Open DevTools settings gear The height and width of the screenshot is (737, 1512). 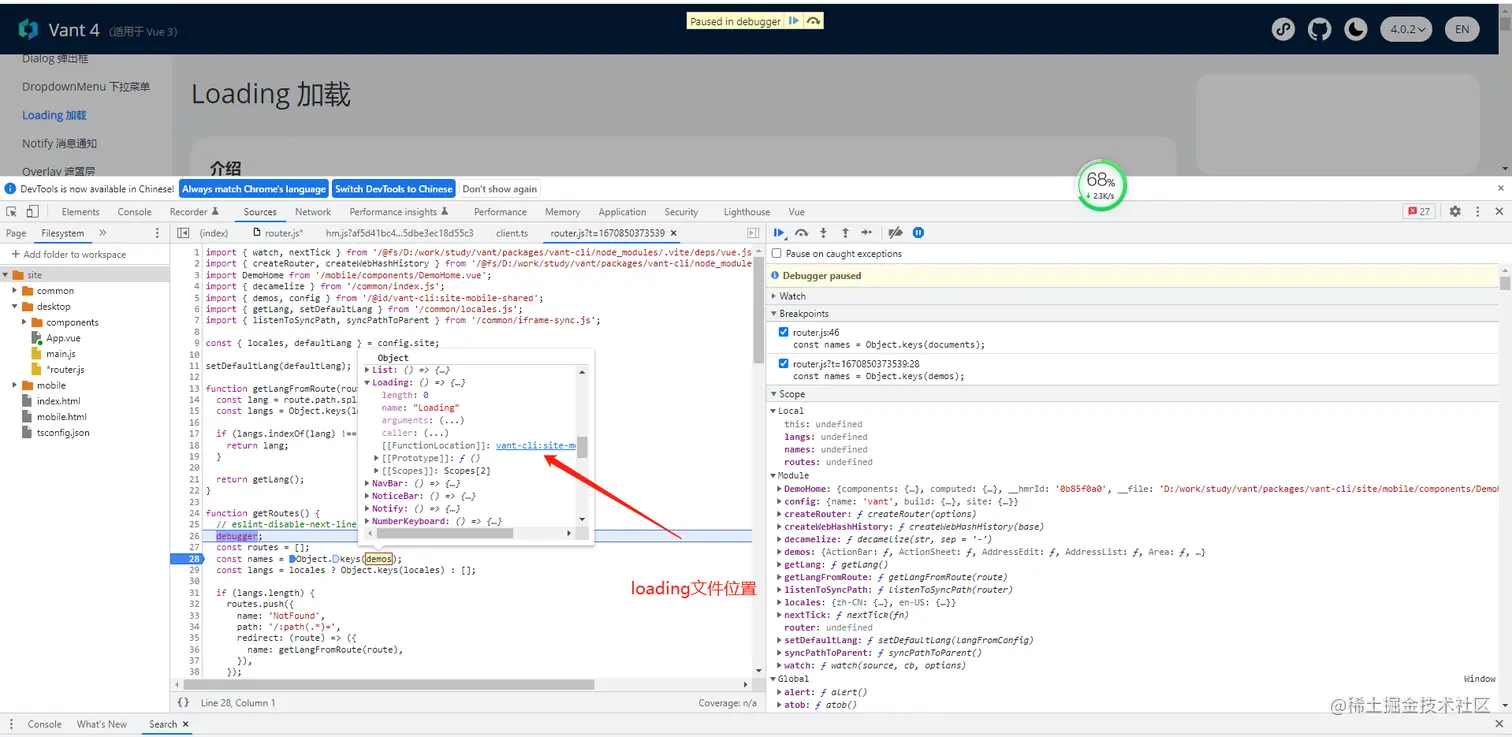[1455, 211]
